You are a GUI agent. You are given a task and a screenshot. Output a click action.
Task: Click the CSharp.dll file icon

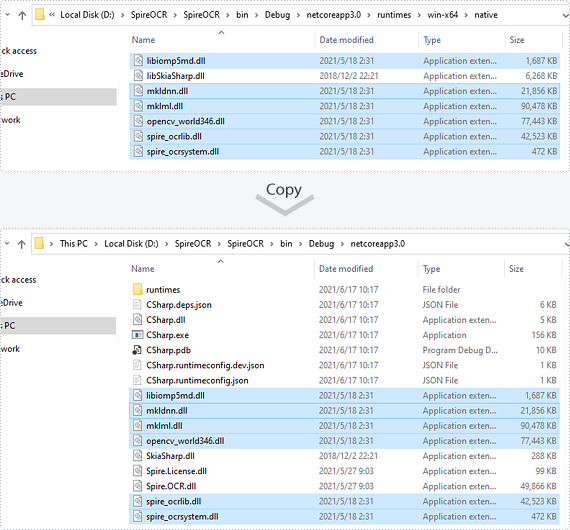pyautogui.click(x=137, y=320)
